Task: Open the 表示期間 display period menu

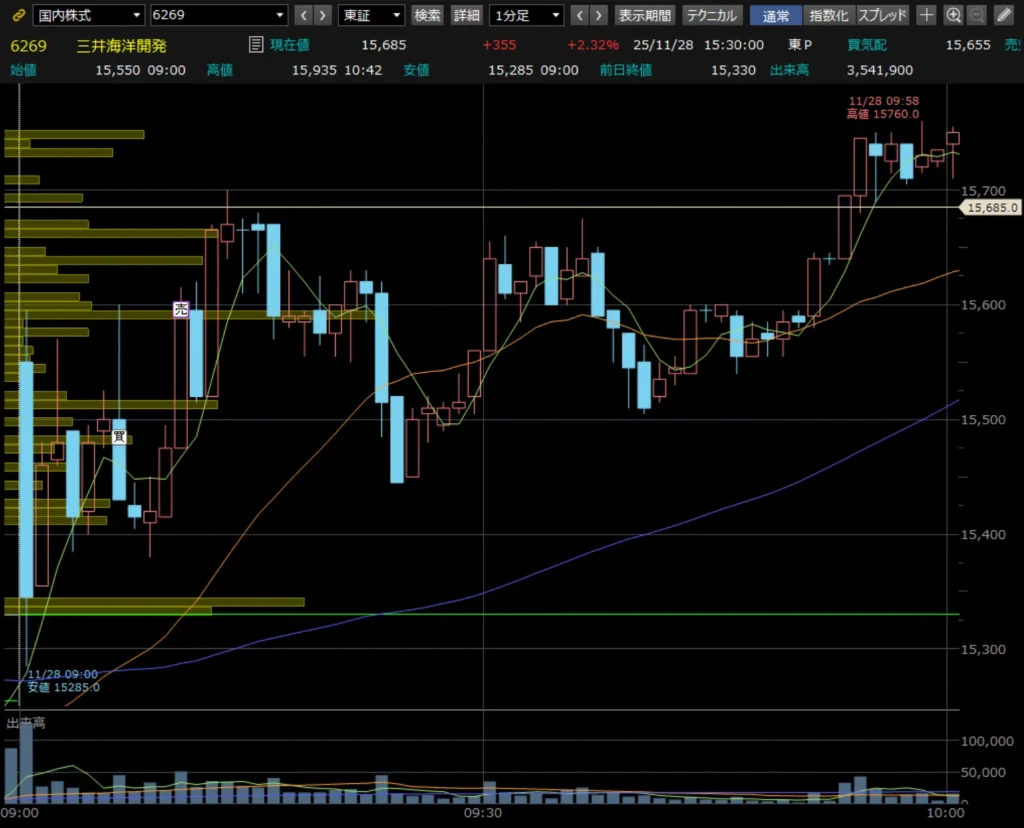Action: pos(645,15)
